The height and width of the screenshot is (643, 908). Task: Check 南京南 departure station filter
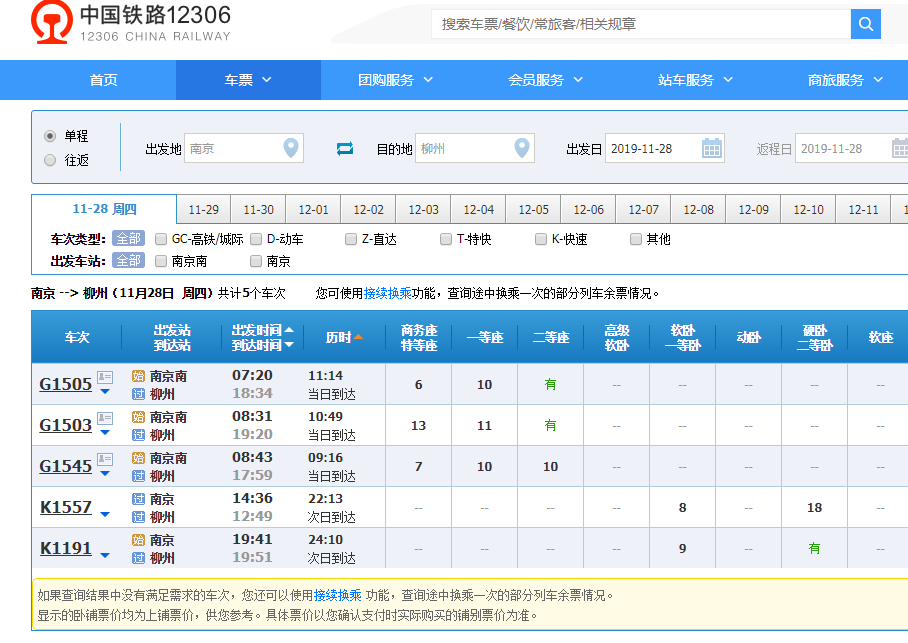161,261
